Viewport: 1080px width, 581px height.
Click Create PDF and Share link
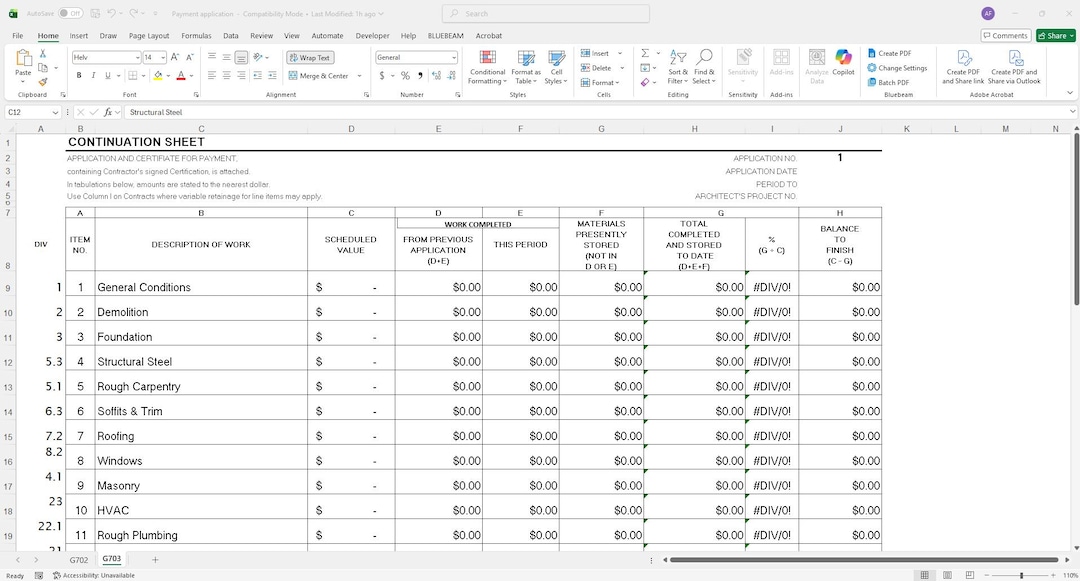click(x=963, y=67)
